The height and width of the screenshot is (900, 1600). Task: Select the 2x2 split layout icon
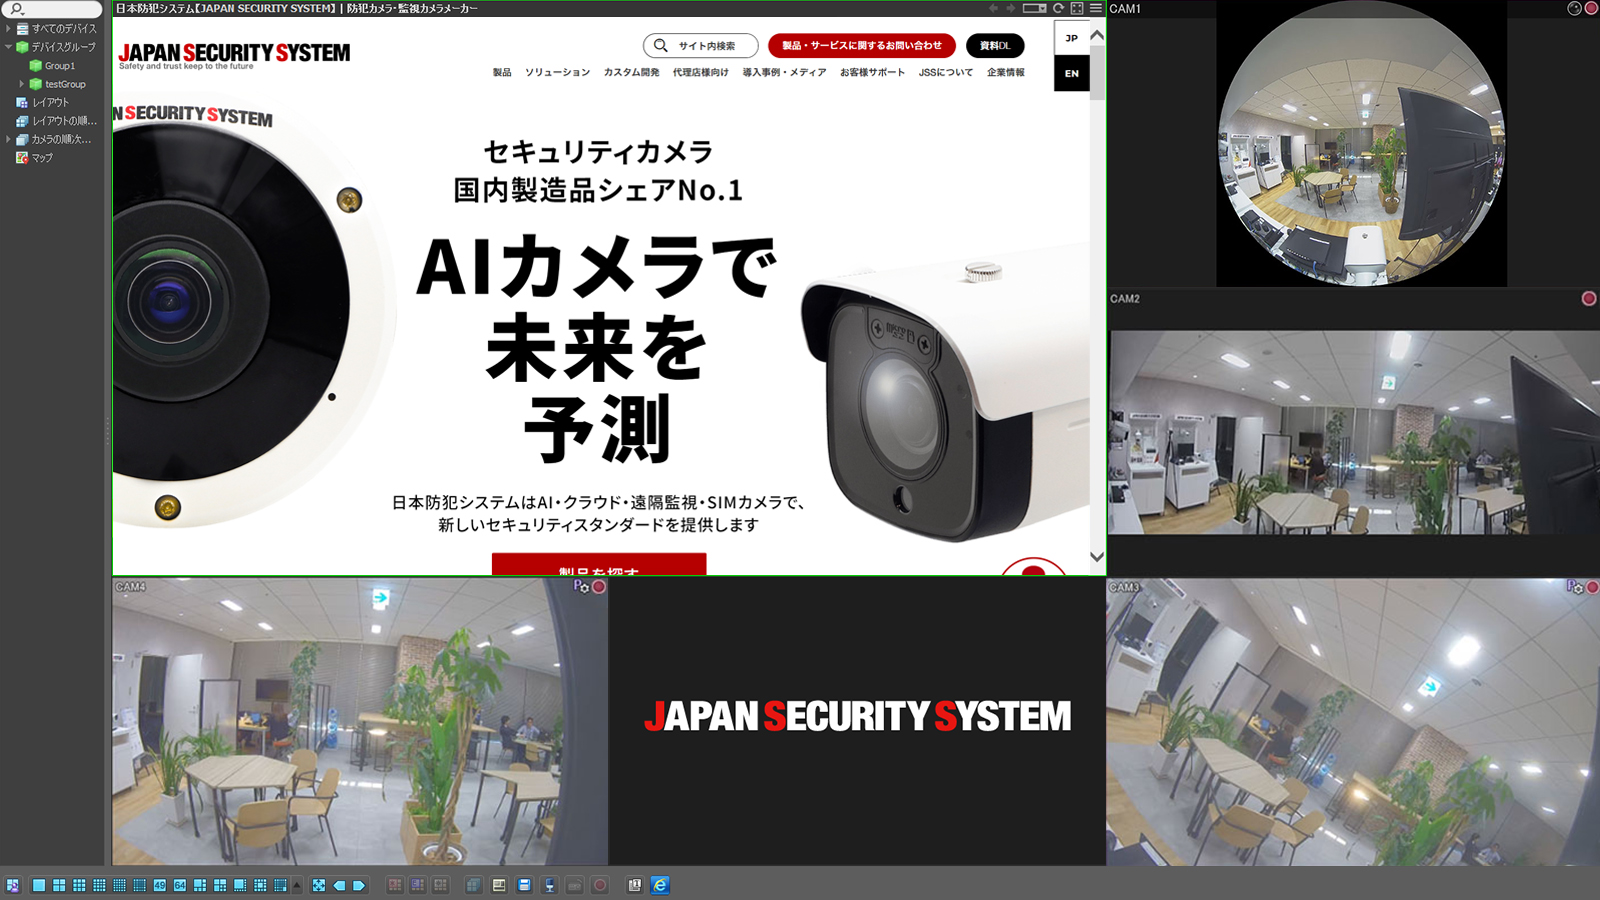(59, 885)
